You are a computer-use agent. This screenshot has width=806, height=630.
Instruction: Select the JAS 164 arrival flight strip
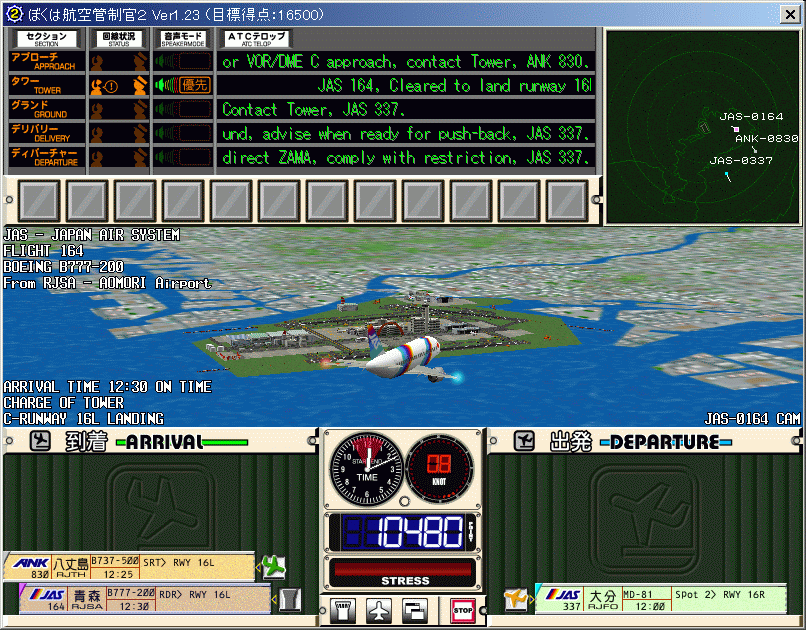pos(145,599)
